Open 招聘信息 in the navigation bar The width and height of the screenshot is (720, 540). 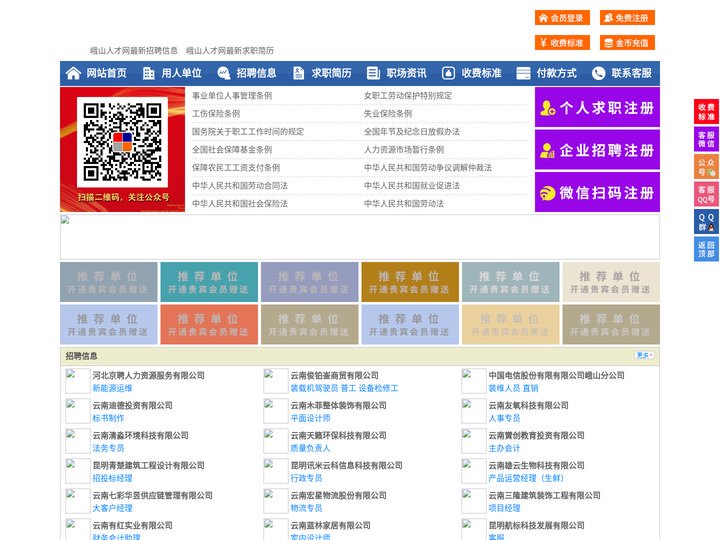point(256,73)
